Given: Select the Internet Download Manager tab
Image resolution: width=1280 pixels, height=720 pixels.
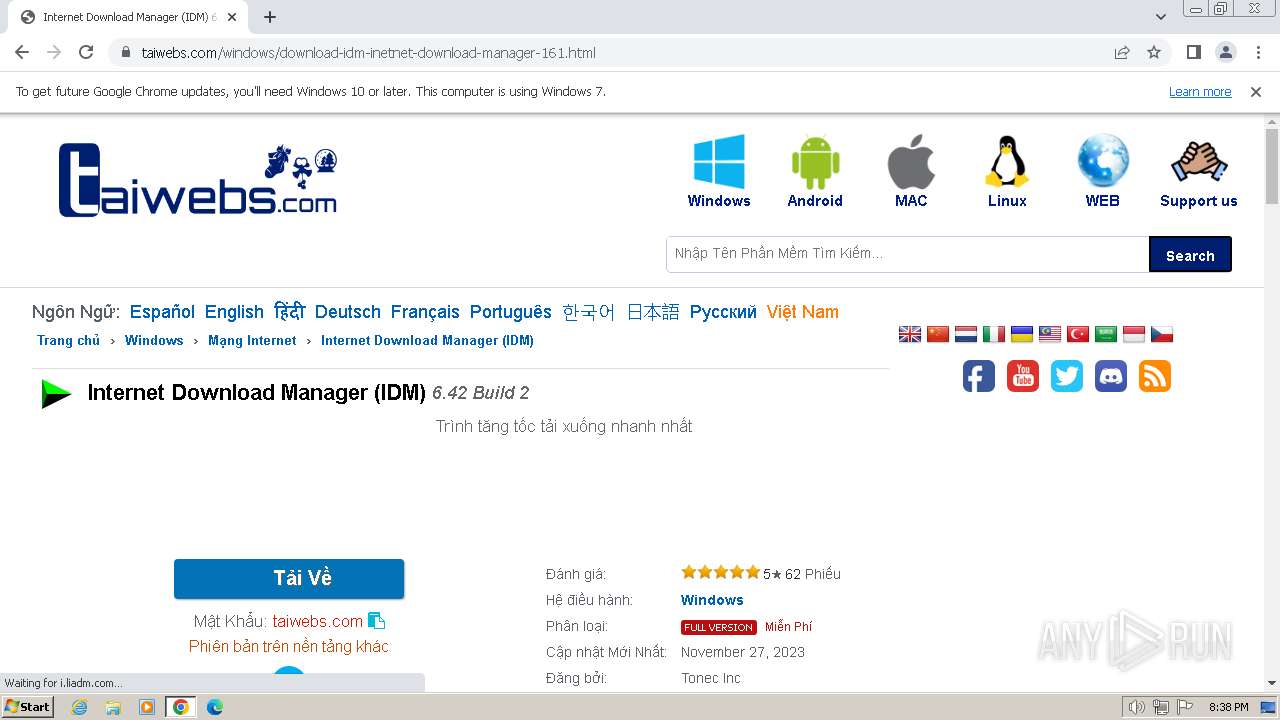Looking at the screenshot, I should pyautogui.click(x=128, y=17).
